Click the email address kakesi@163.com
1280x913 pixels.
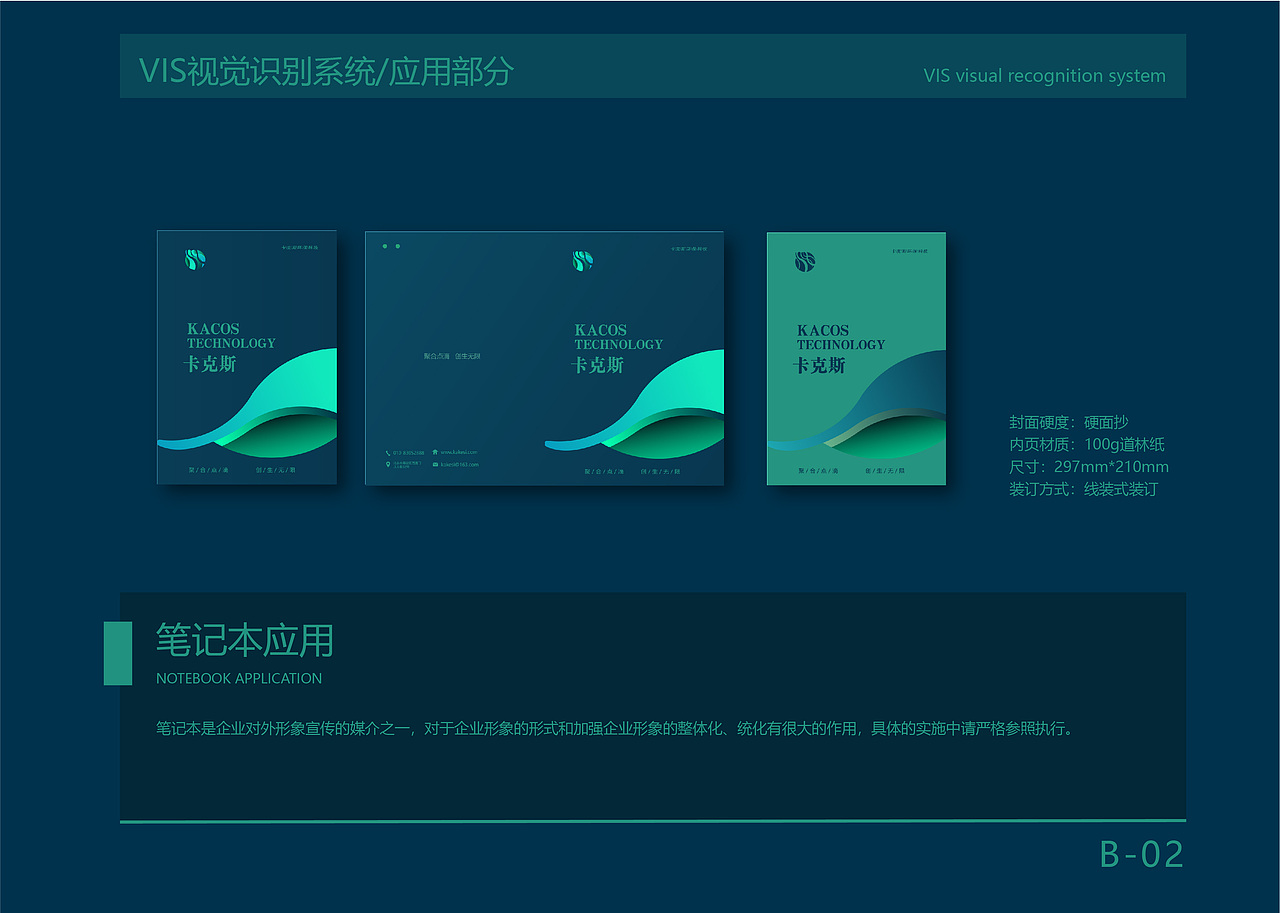[x=462, y=465]
